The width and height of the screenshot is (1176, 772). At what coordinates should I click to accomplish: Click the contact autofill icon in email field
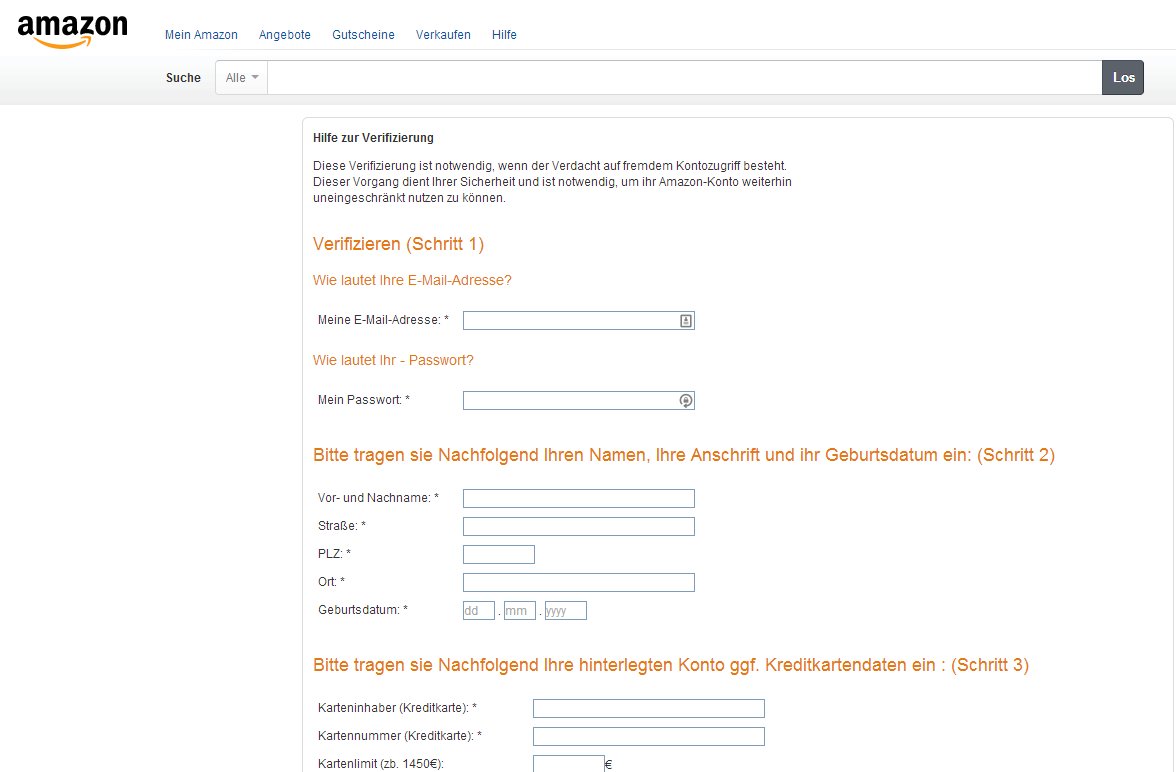coord(686,320)
